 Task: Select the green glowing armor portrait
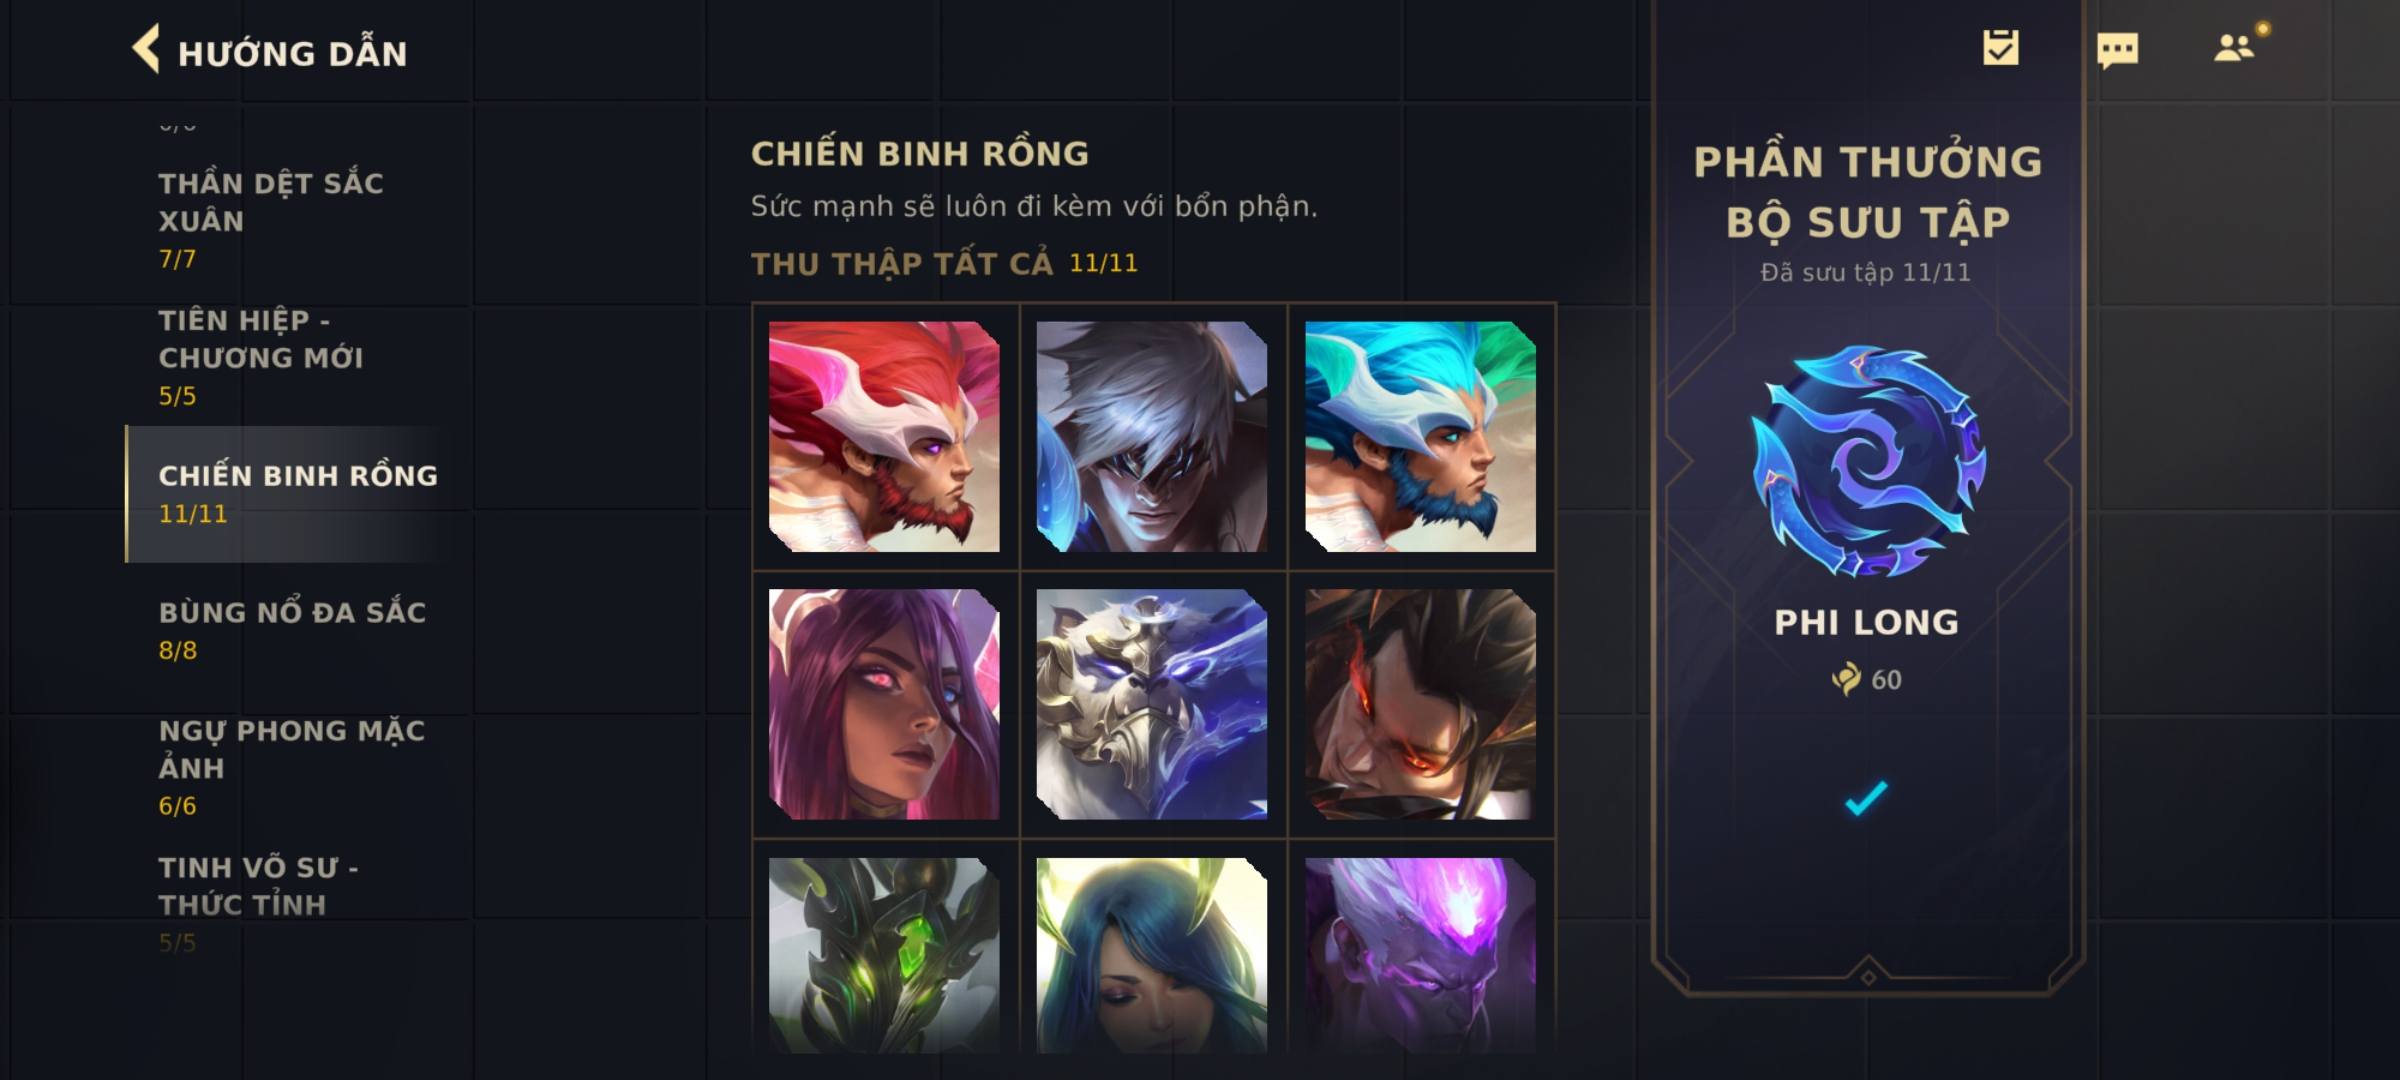pyautogui.click(x=884, y=955)
